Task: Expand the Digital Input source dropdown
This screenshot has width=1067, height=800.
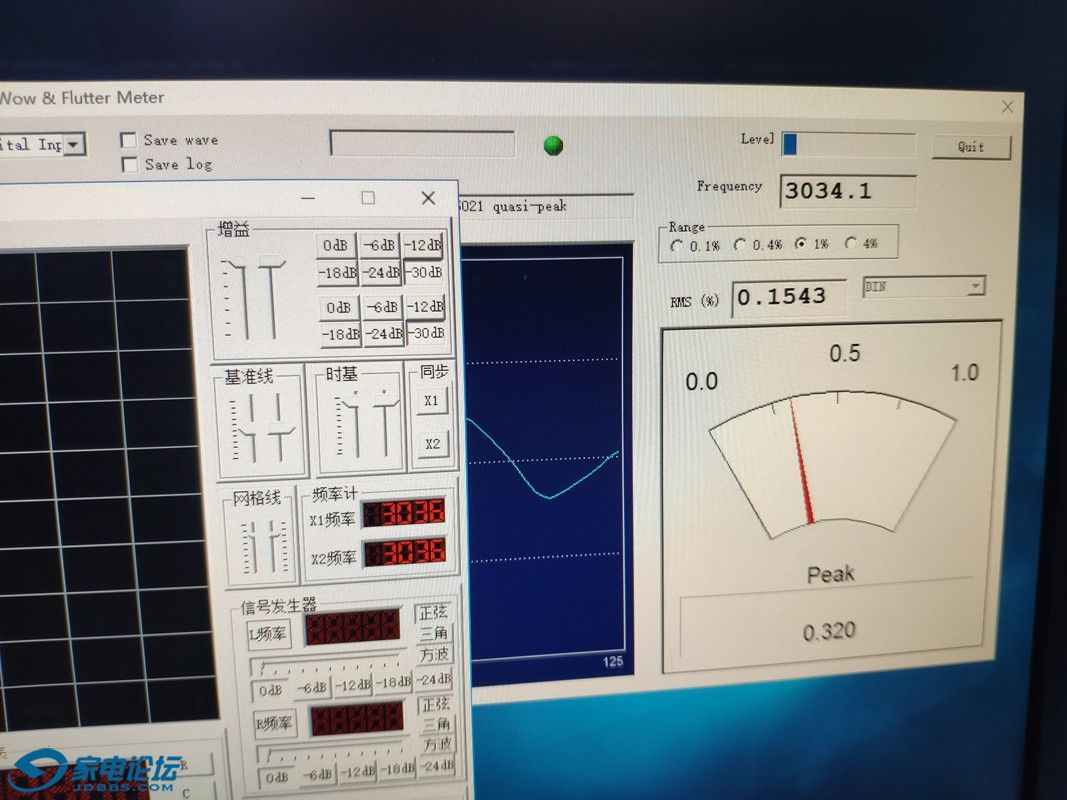Action: tap(75, 144)
